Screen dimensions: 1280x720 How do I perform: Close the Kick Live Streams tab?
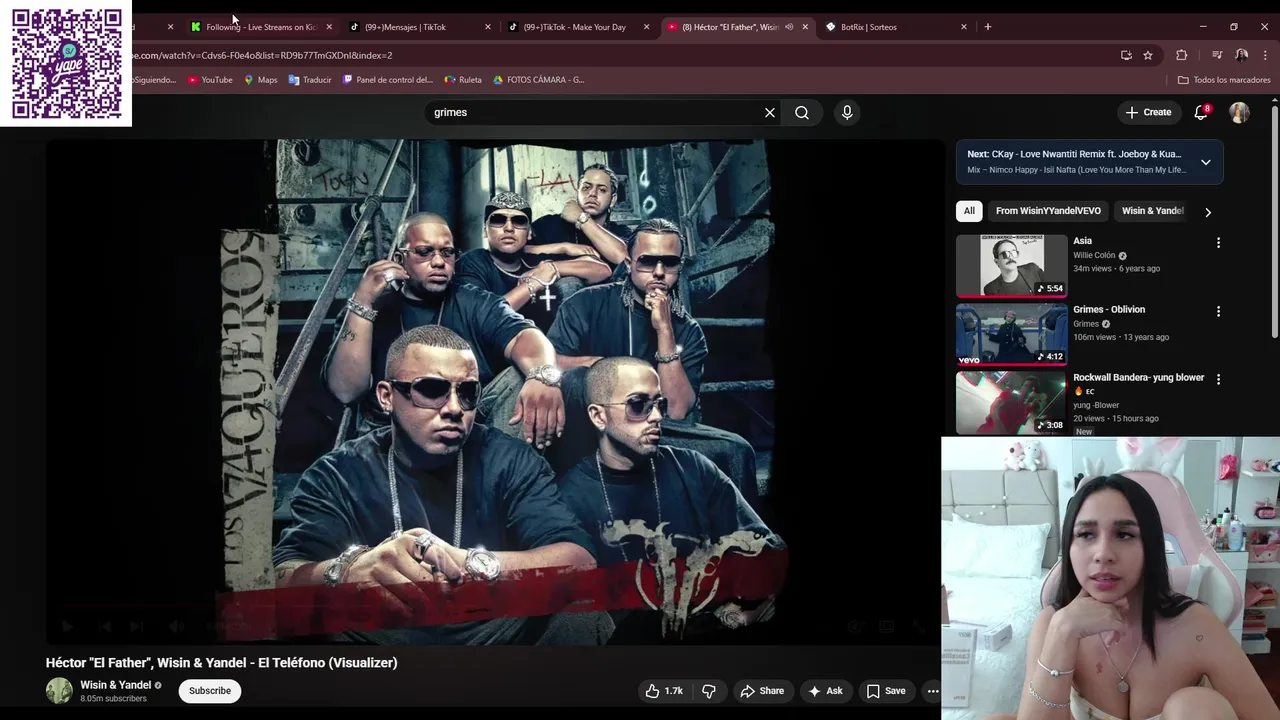click(x=329, y=27)
